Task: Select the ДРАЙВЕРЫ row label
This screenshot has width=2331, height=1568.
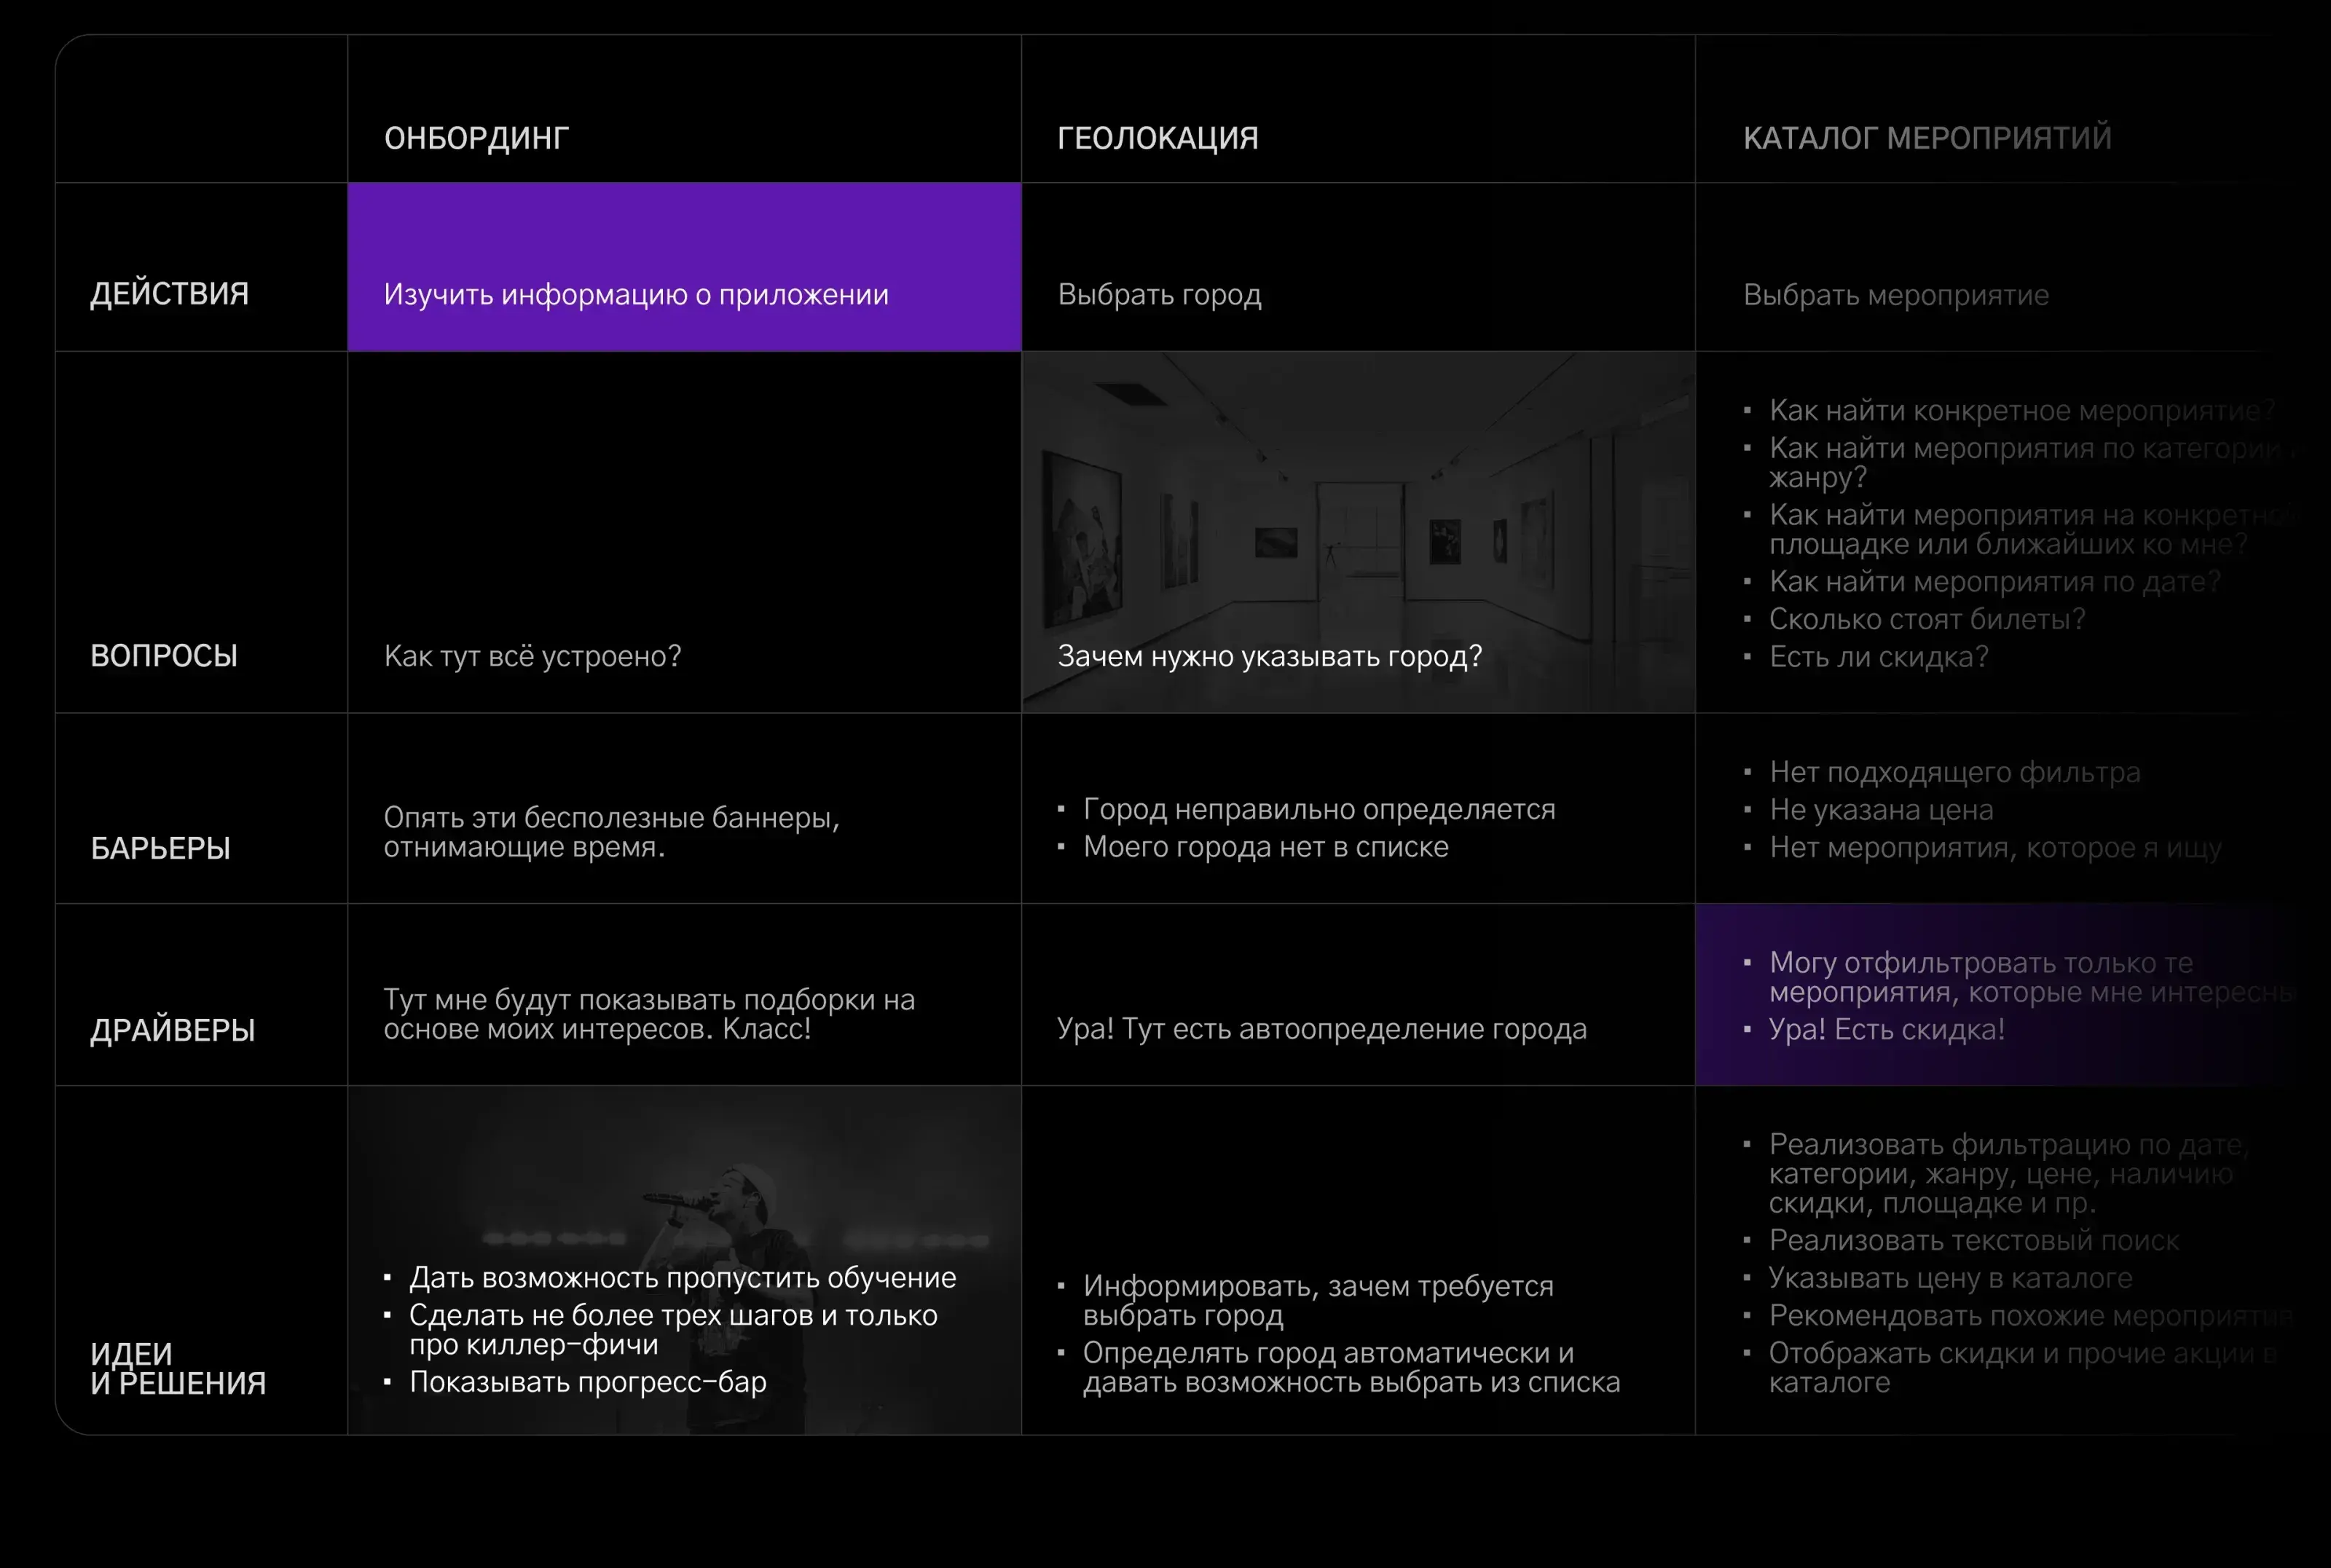Action: [173, 1030]
